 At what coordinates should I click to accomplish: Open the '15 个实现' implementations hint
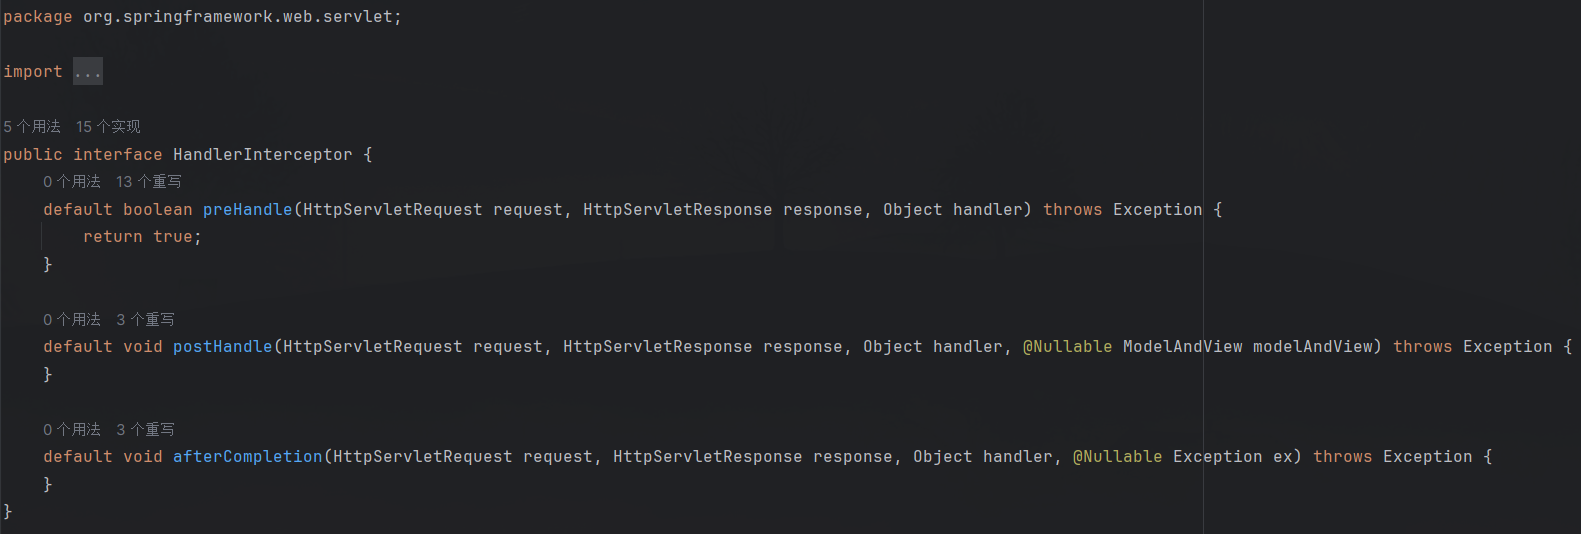click(108, 127)
